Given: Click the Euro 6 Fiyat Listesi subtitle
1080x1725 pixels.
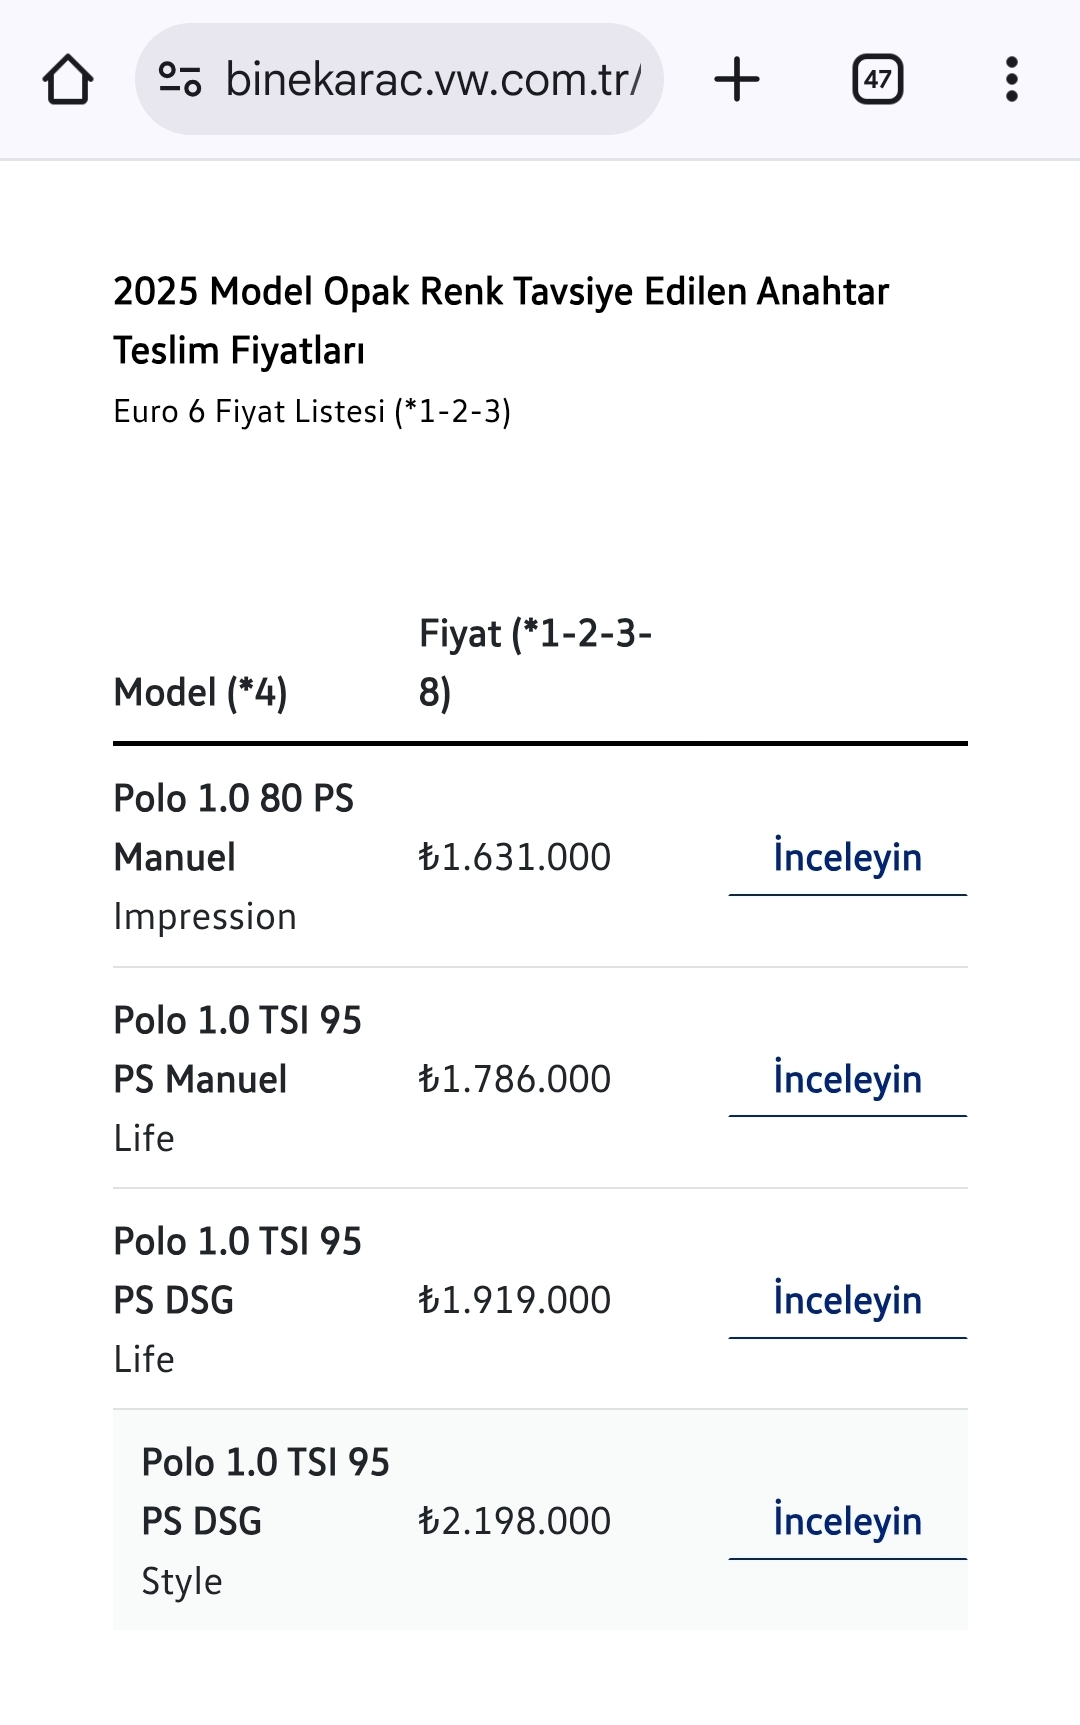Looking at the screenshot, I should coord(312,412).
